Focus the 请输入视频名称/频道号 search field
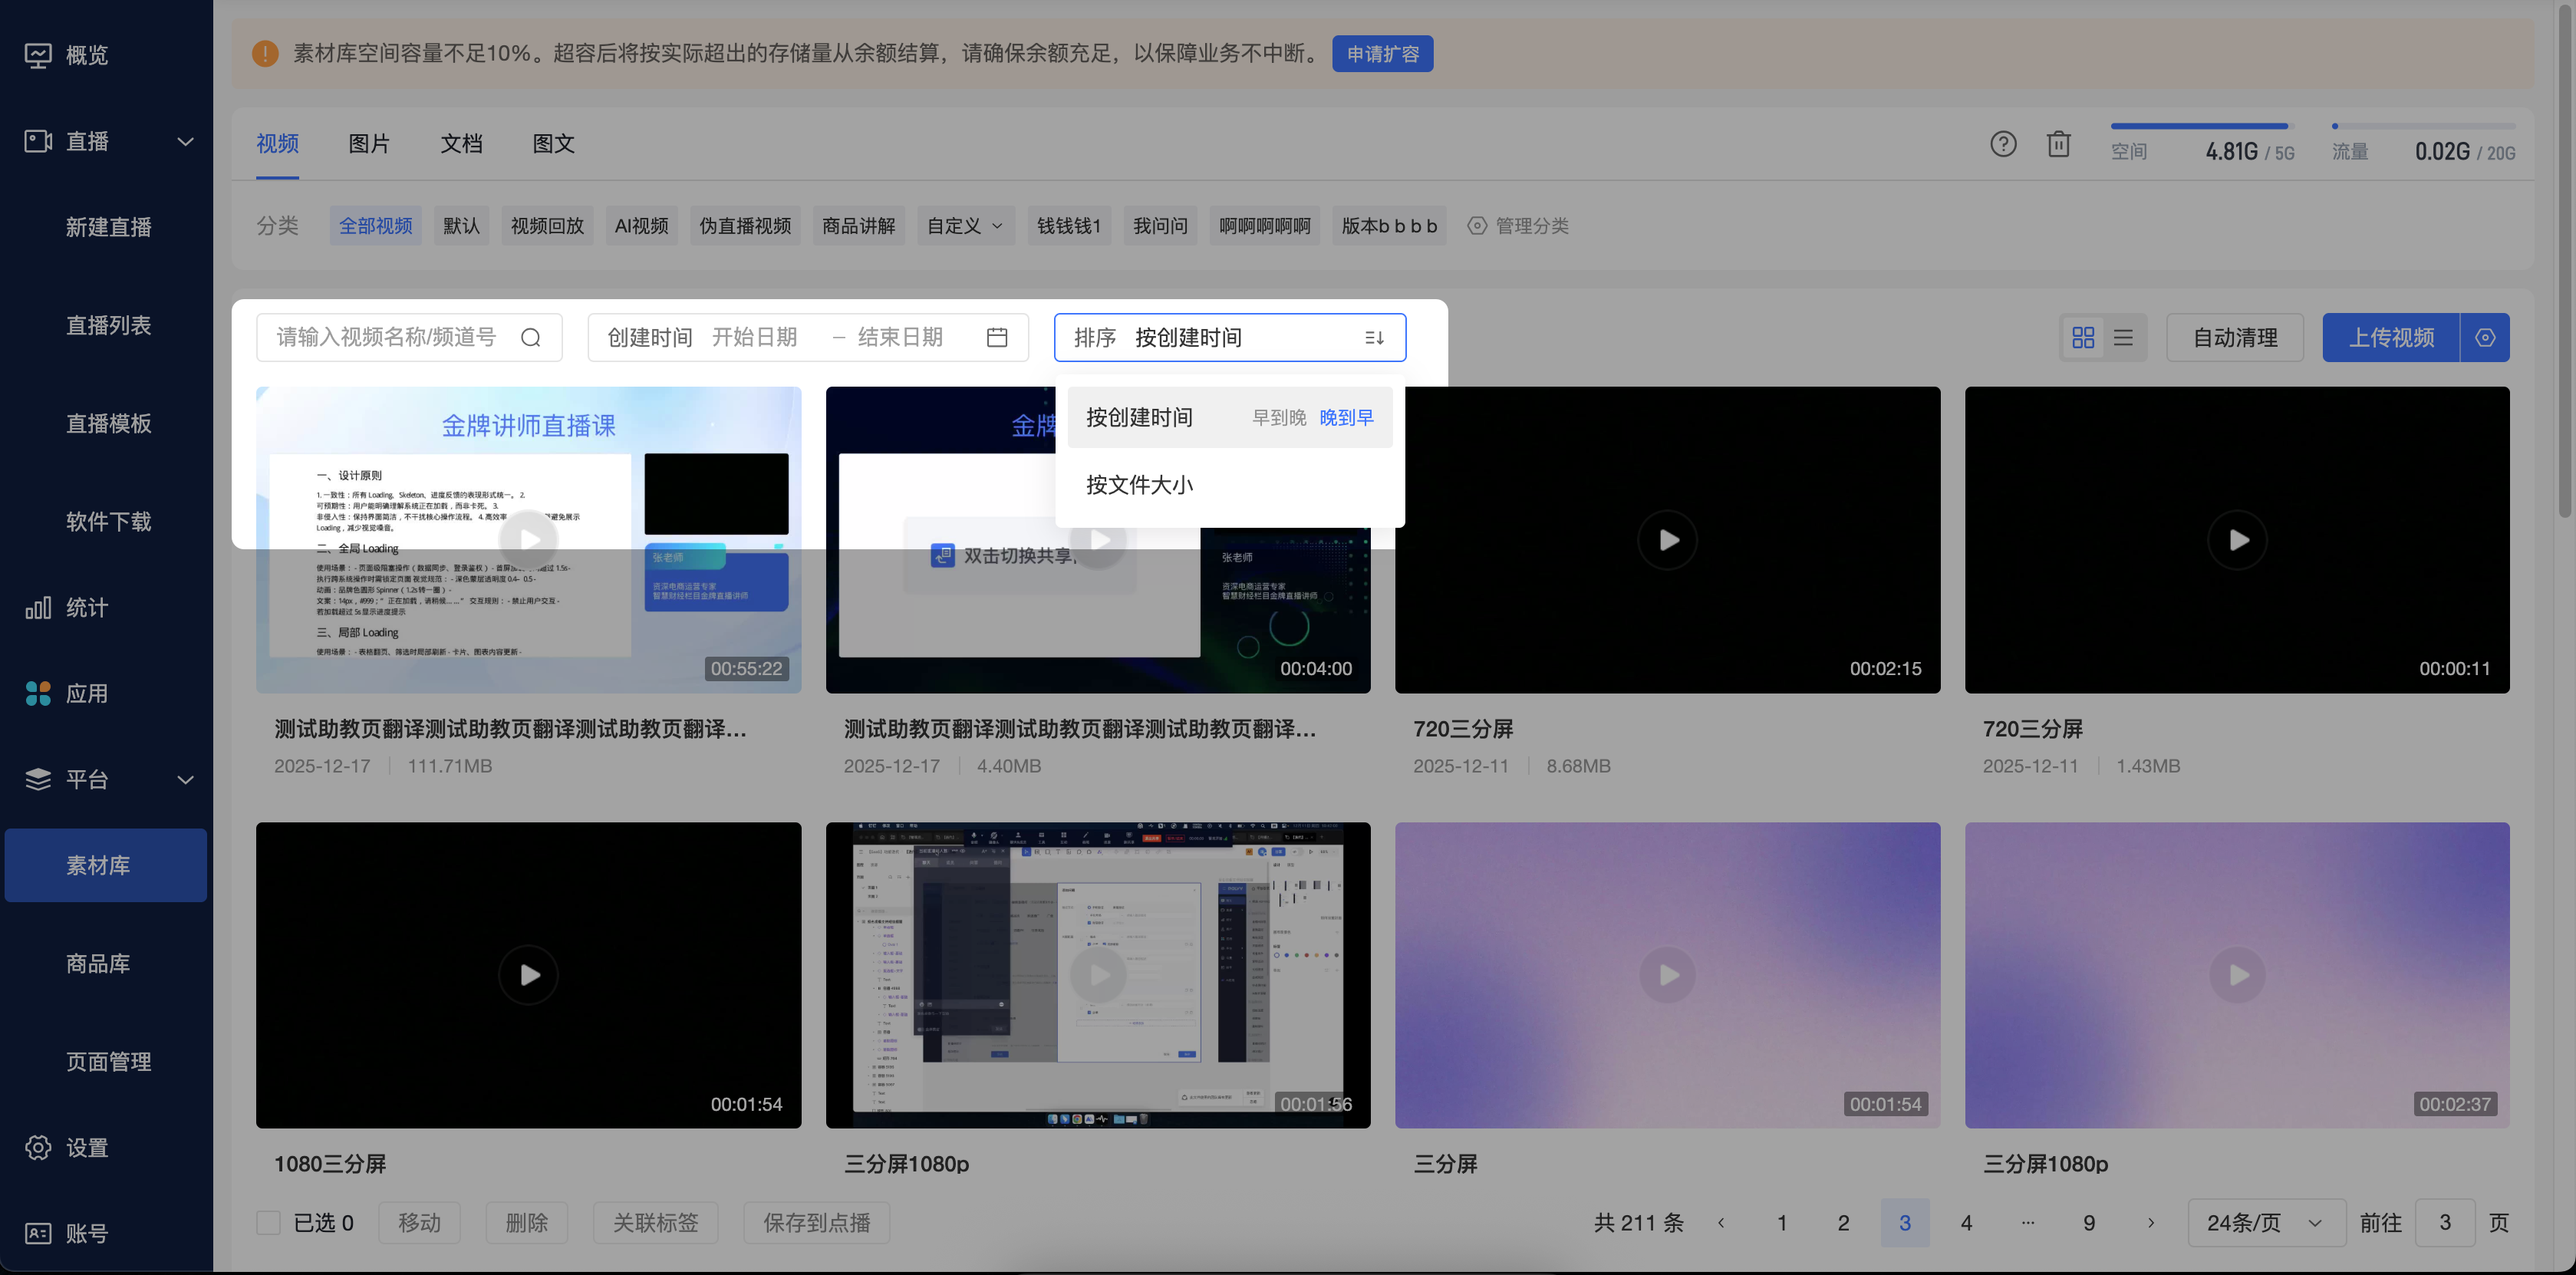Viewport: 2576px width, 1275px height. [x=409, y=338]
